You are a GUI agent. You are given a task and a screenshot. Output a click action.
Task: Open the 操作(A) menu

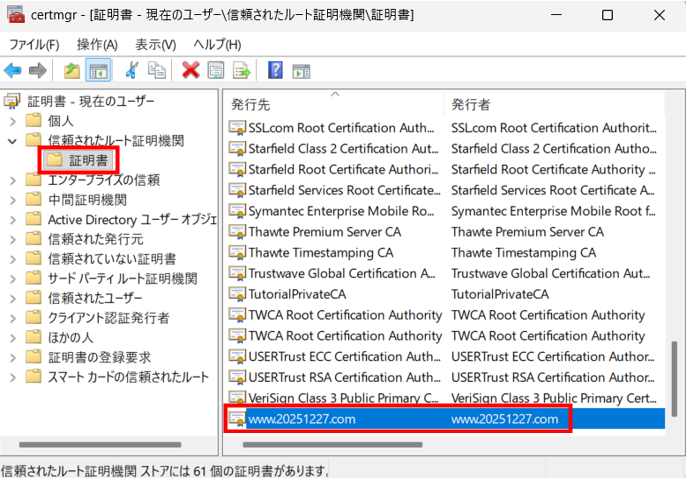click(x=97, y=45)
